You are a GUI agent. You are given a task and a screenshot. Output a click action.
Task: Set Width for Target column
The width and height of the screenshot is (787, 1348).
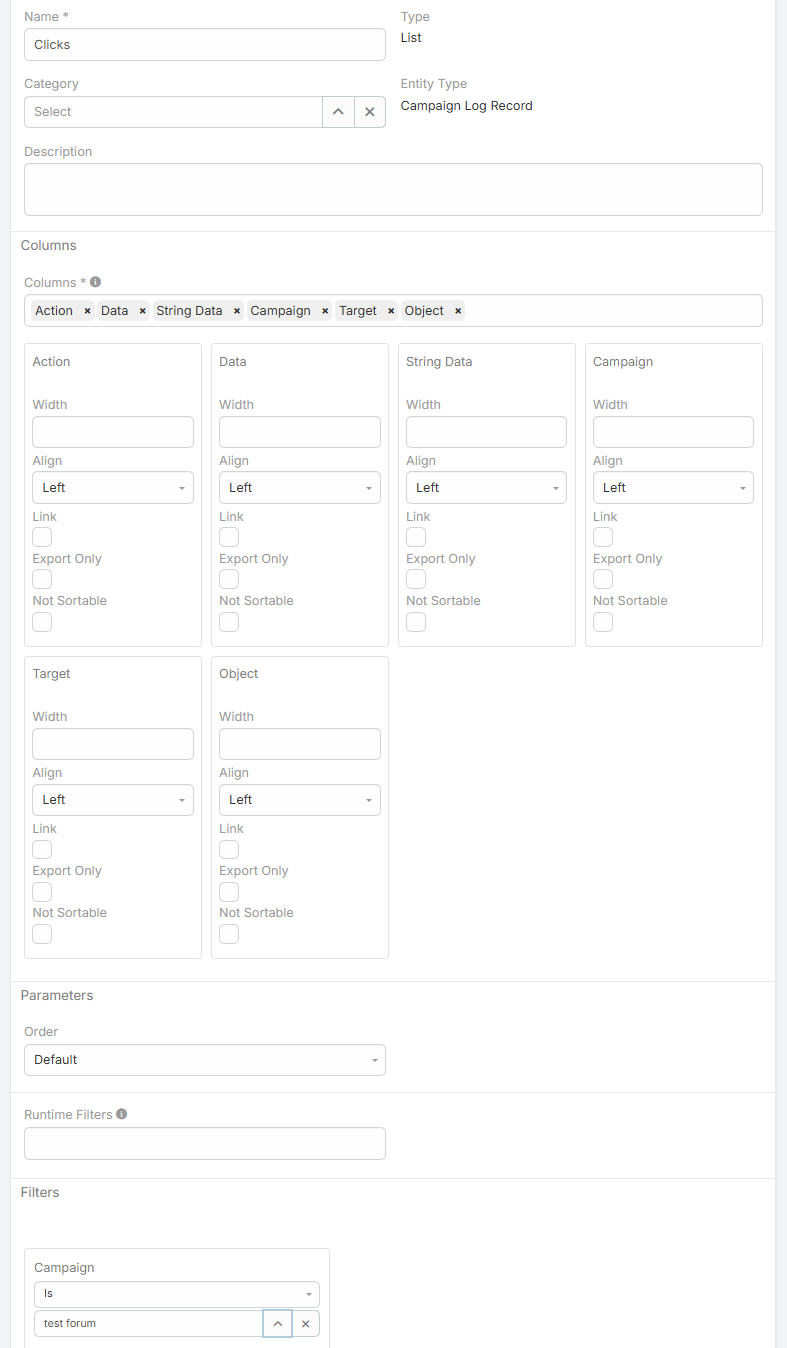tap(113, 744)
